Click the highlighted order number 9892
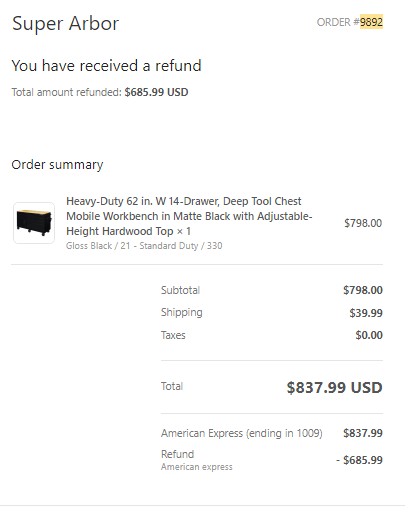 click(371, 22)
